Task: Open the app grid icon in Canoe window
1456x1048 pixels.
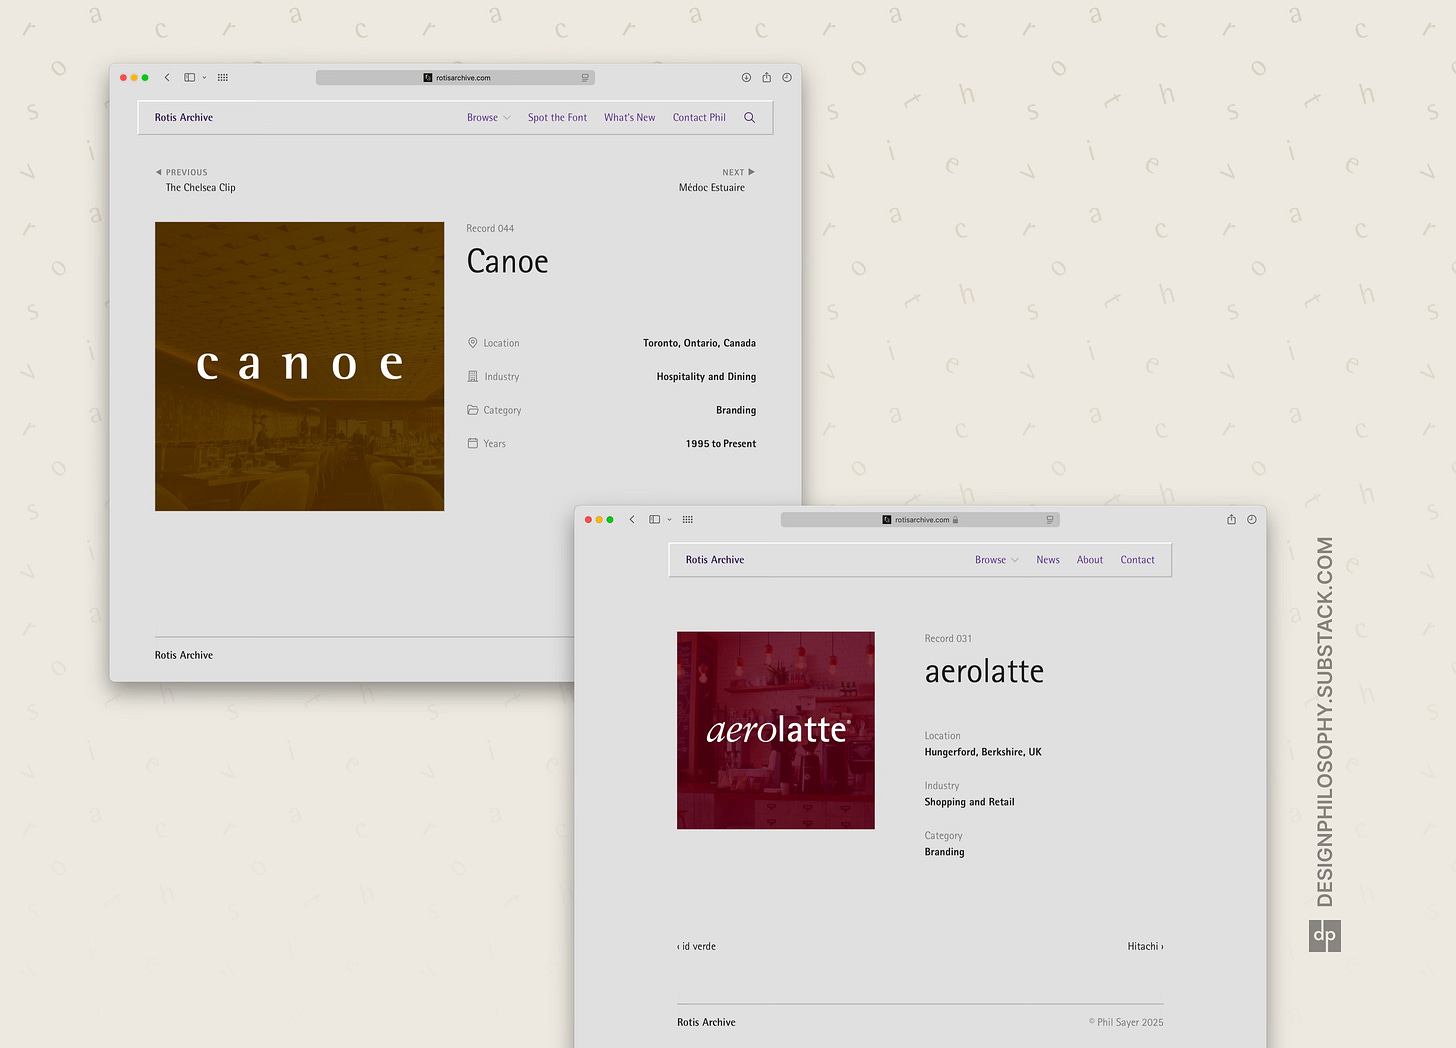Action: [223, 77]
